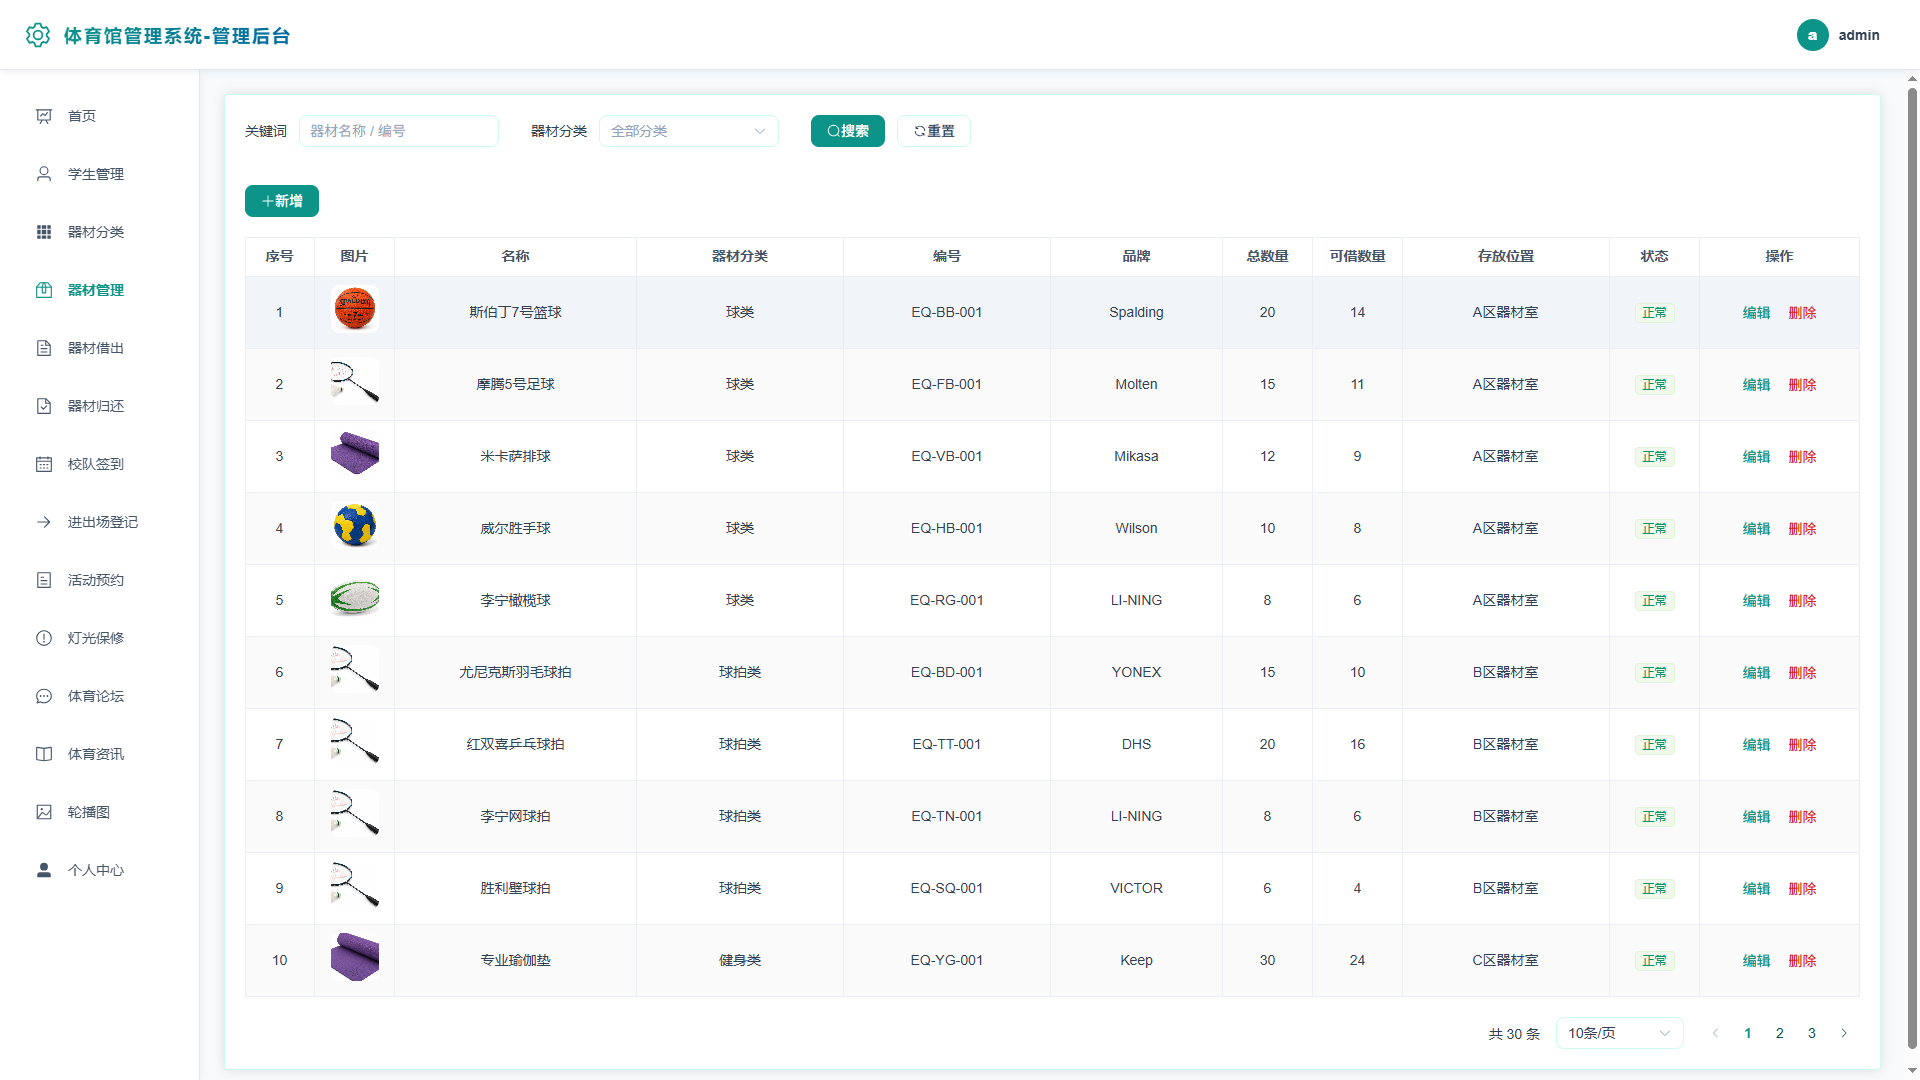The image size is (1920, 1080).
Task: Open the 轮播图 picture icon
Action: 44,812
